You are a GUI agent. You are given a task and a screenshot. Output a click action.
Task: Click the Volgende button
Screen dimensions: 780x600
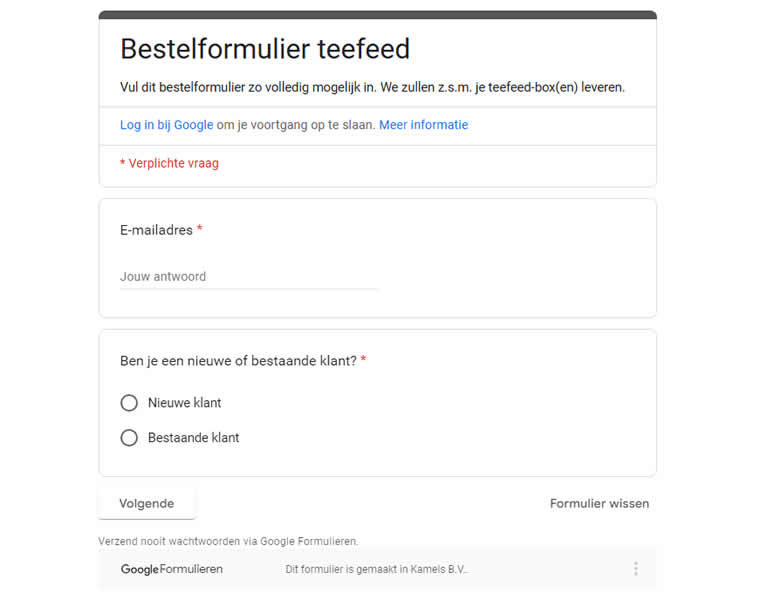[x=147, y=503]
